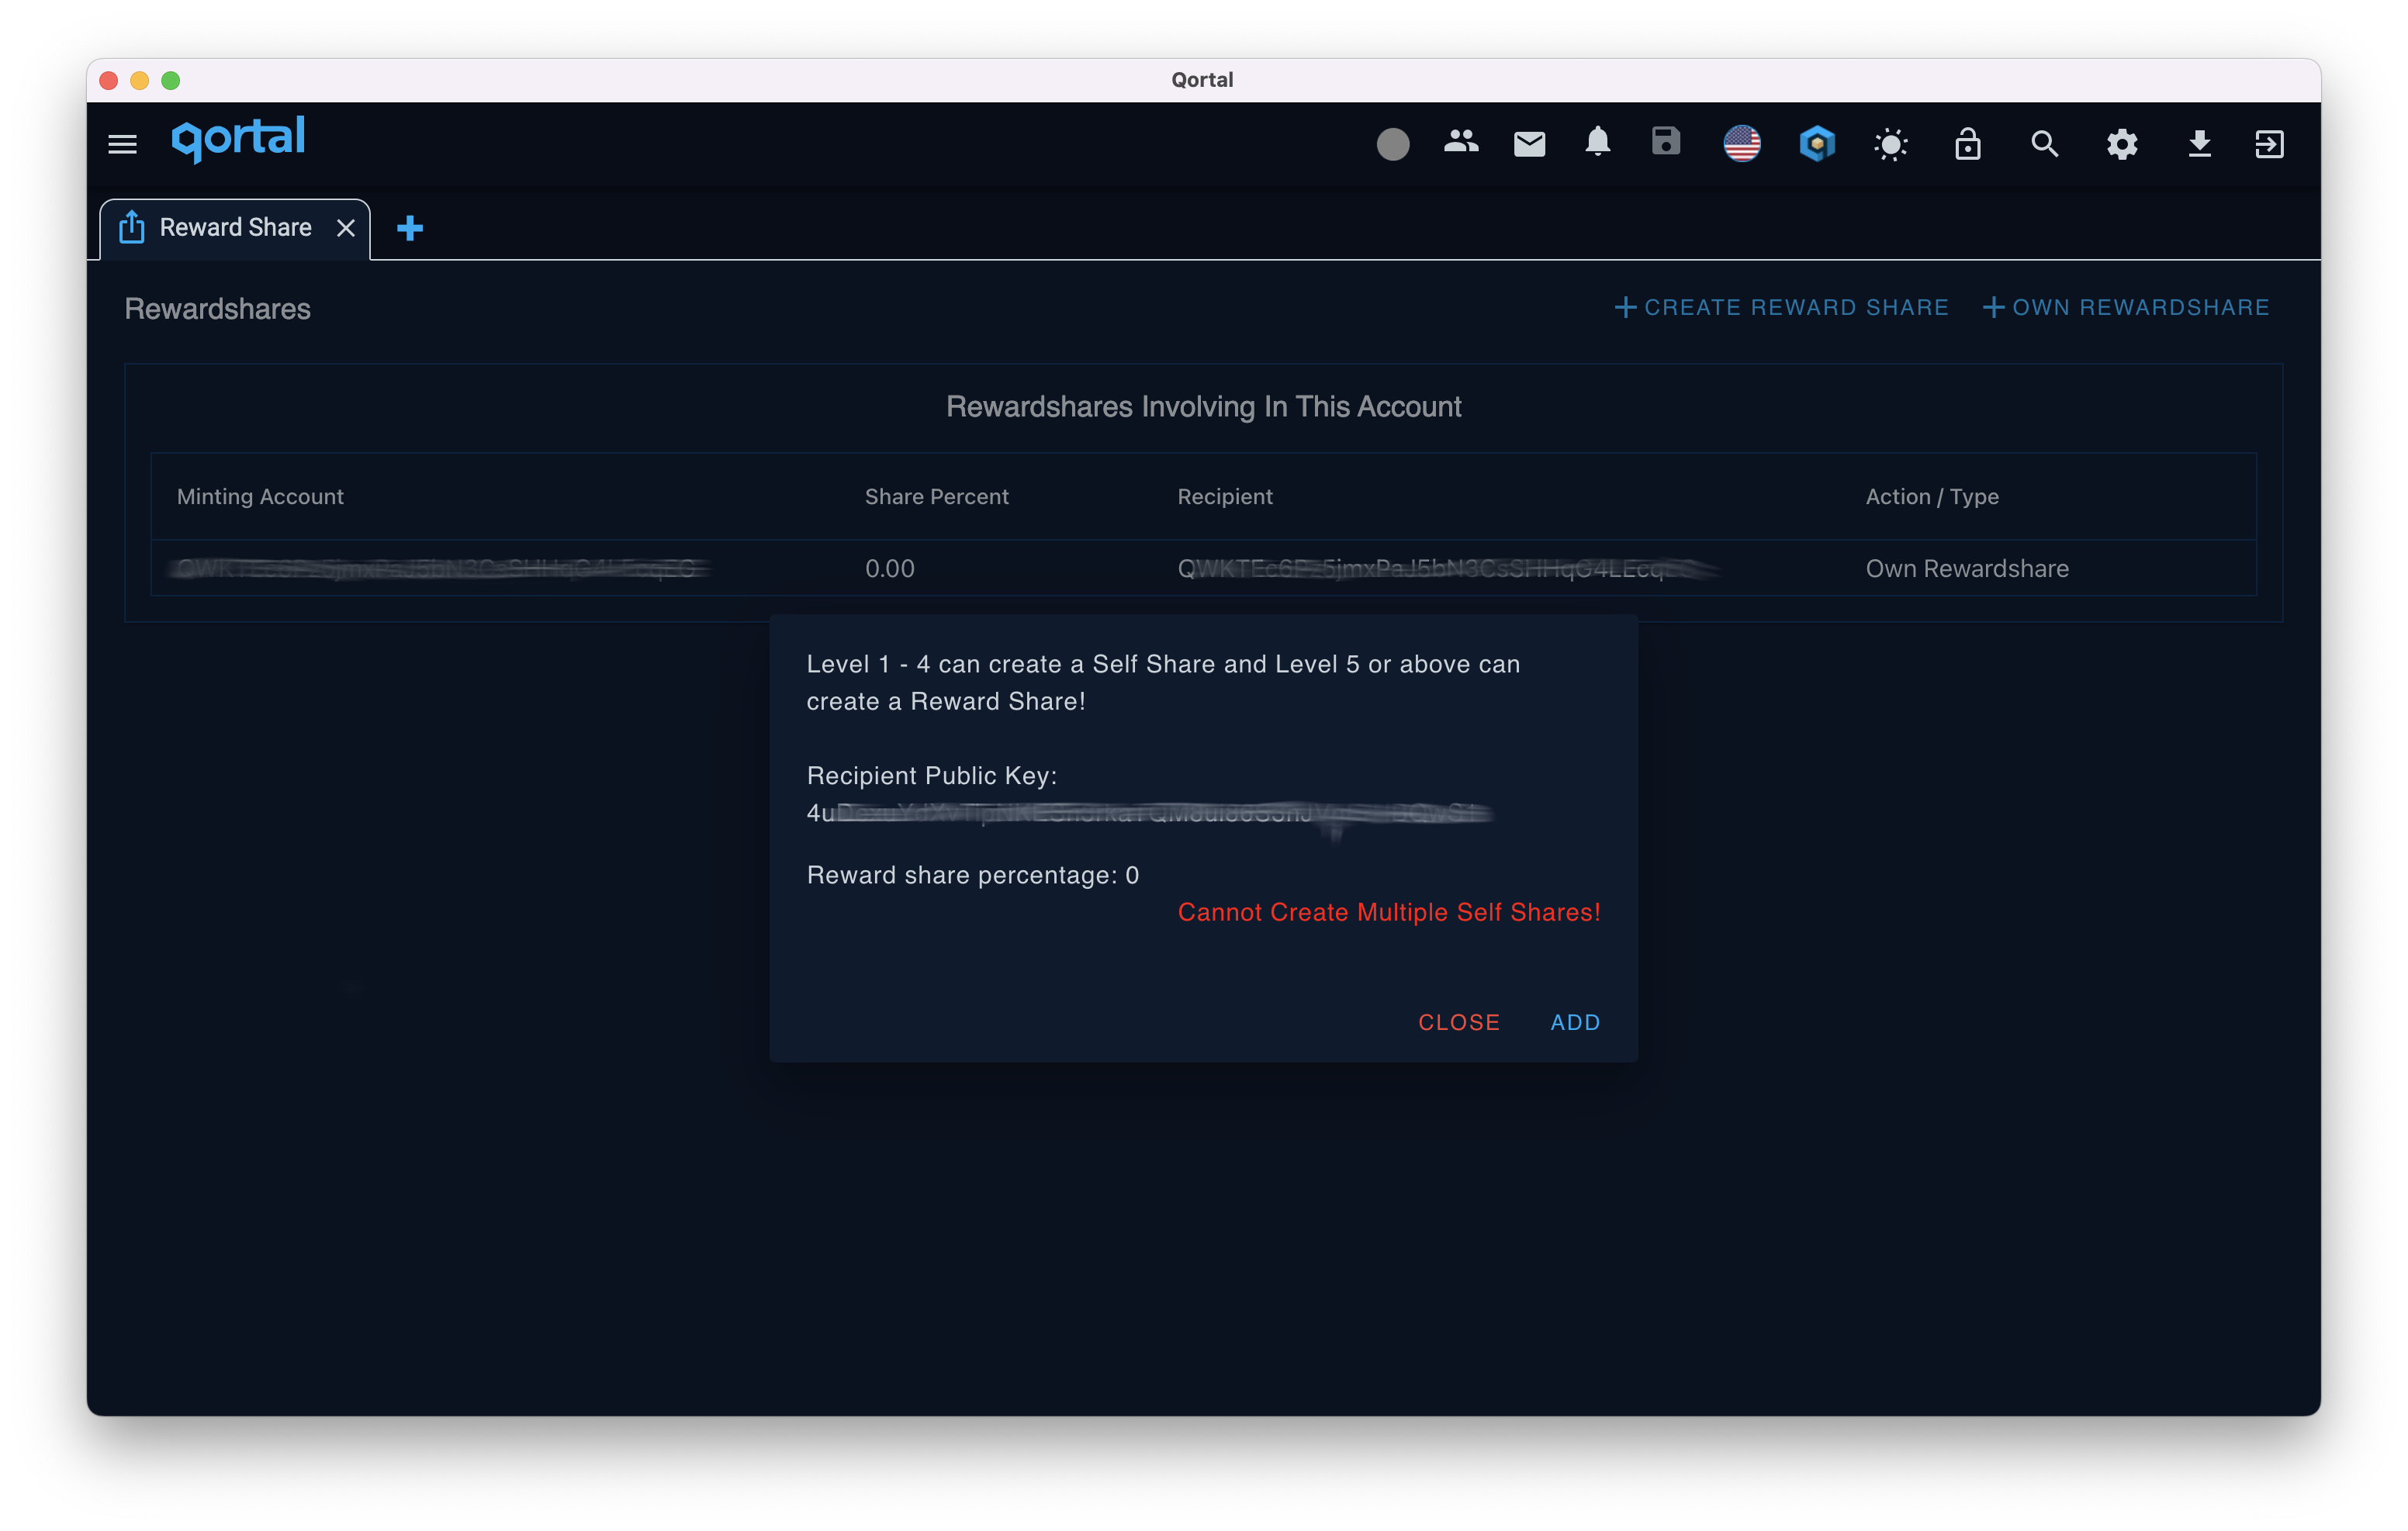This screenshot has width=2408, height=1531.
Task: Click the Reward Share tab share icon
Action: (x=131, y=228)
